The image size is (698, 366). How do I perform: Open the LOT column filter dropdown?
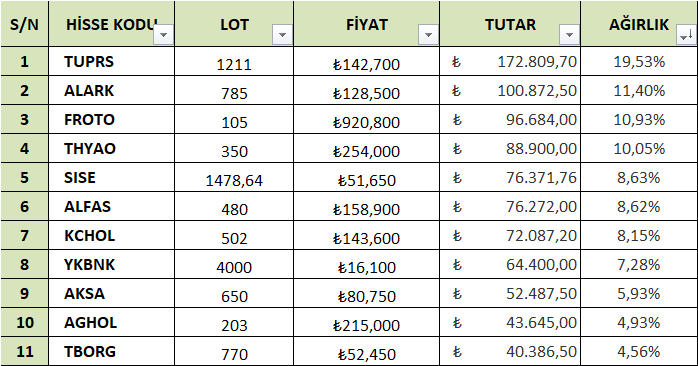(x=282, y=35)
